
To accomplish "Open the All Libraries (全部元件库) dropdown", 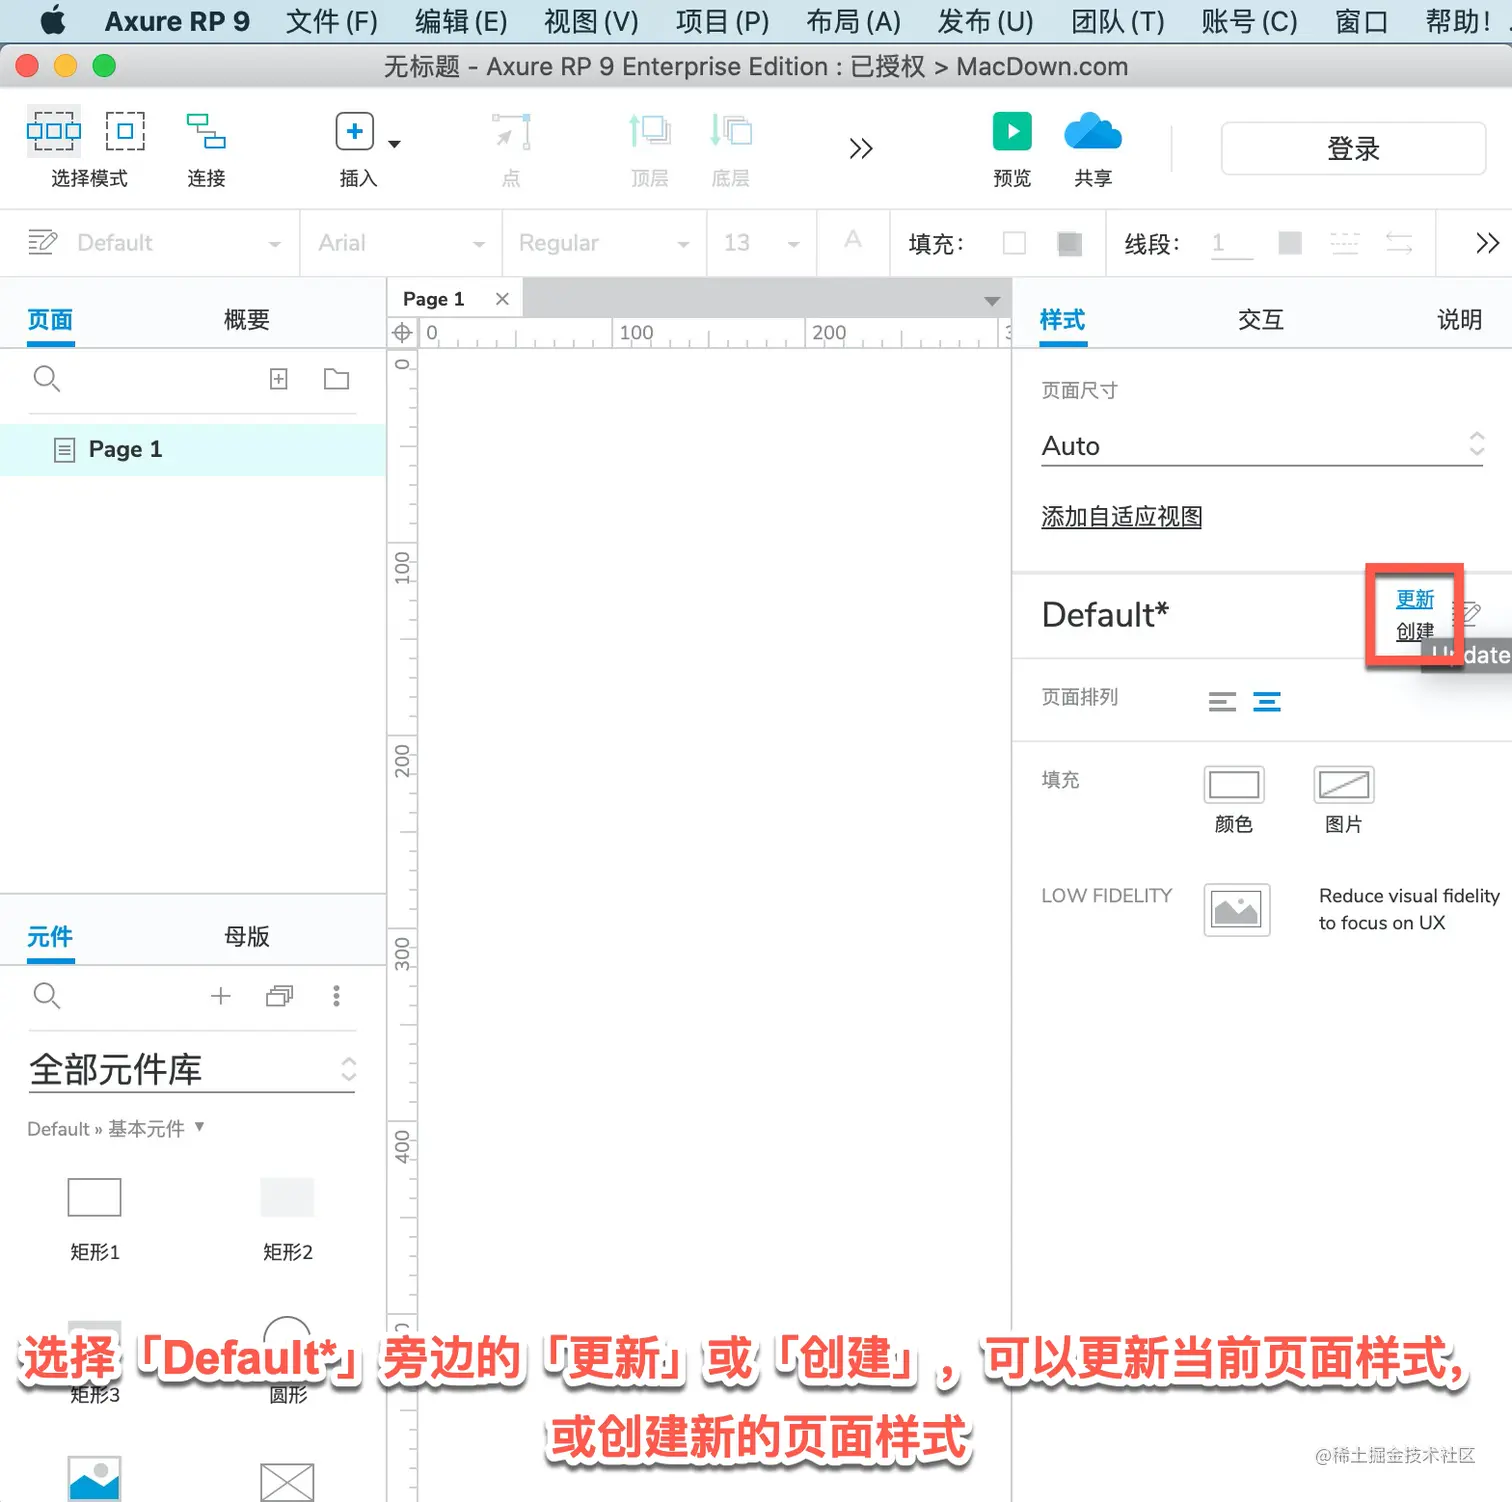I will pyautogui.click(x=192, y=1070).
